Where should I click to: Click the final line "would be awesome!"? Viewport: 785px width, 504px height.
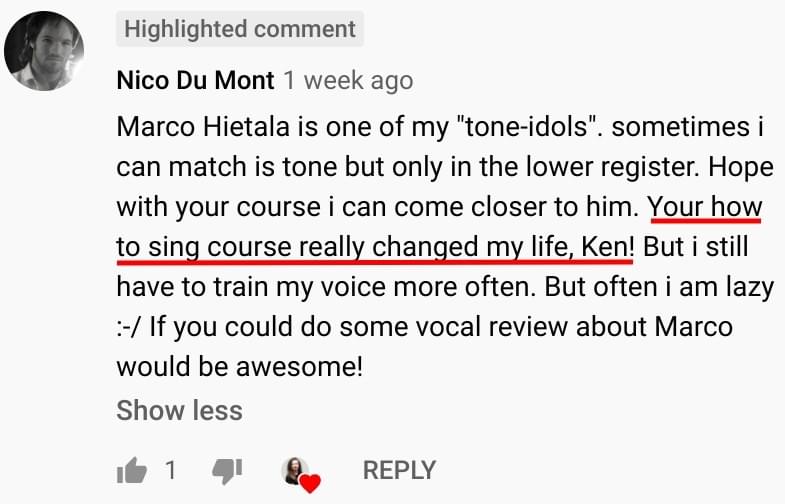[239, 367]
